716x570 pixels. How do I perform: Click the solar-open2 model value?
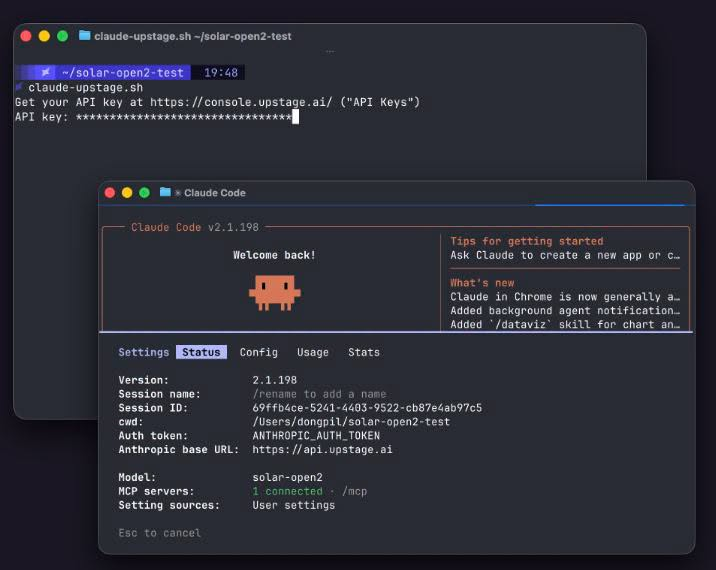(288, 477)
